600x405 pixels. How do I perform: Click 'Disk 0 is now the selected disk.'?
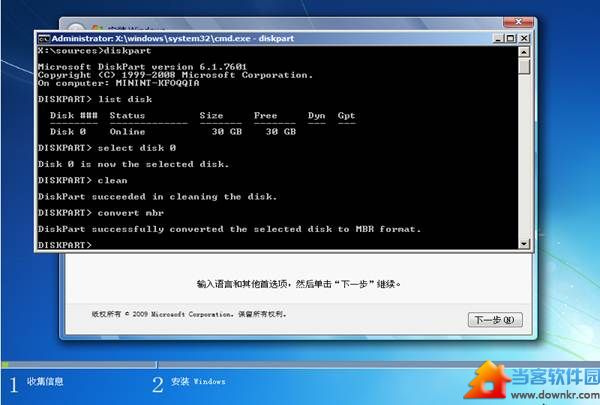pos(134,164)
